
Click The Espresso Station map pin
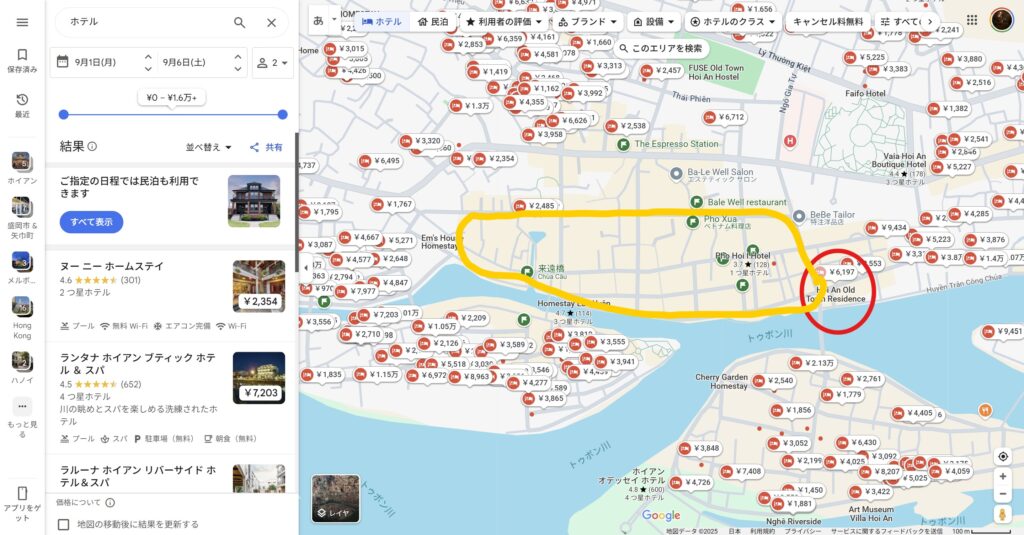[624, 144]
